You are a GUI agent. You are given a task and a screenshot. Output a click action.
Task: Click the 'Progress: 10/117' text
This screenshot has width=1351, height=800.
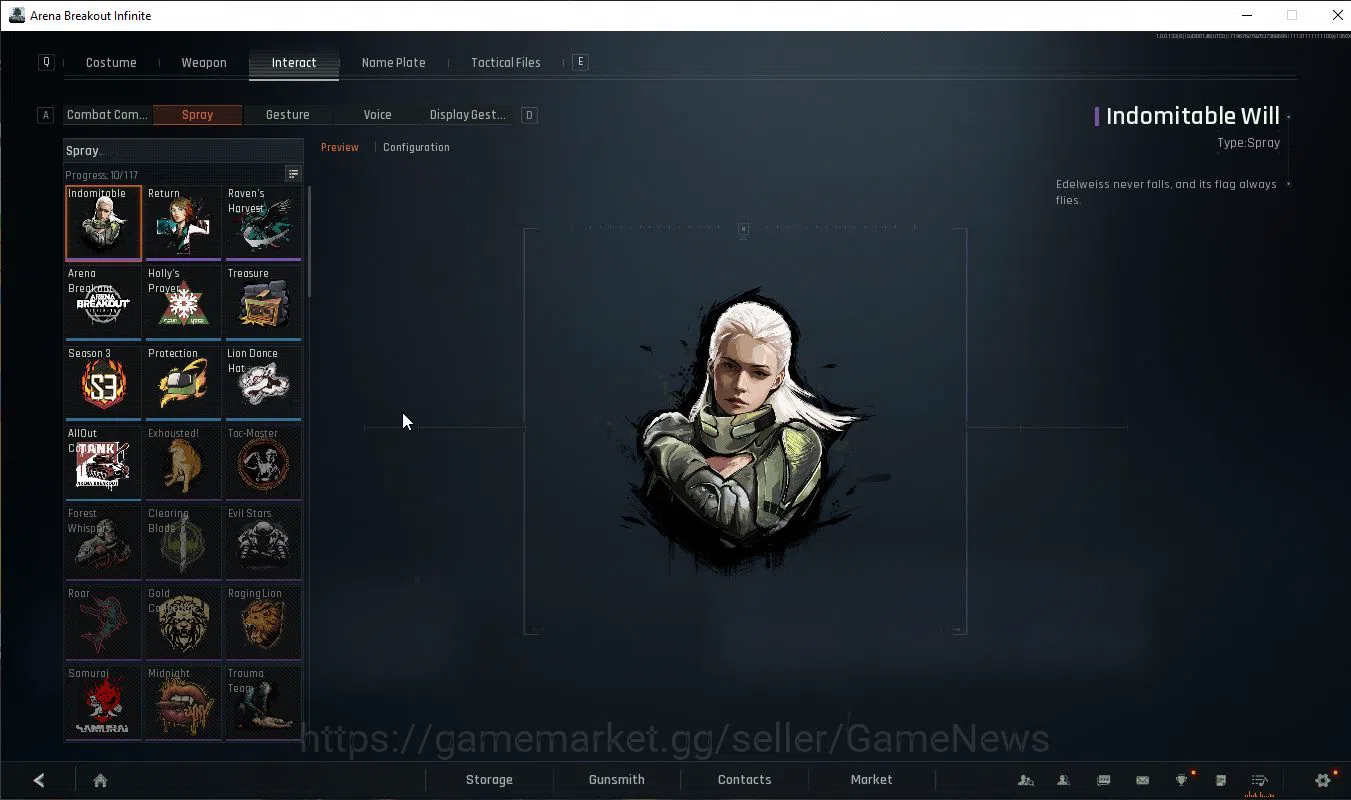(x=102, y=175)
